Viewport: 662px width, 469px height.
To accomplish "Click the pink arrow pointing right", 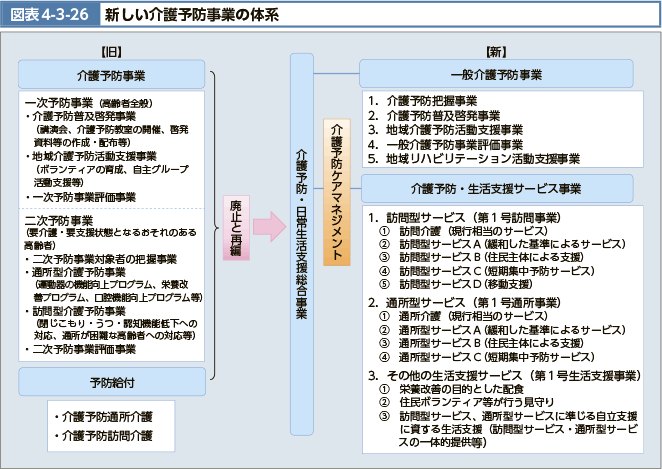I will tap(269, 228).
